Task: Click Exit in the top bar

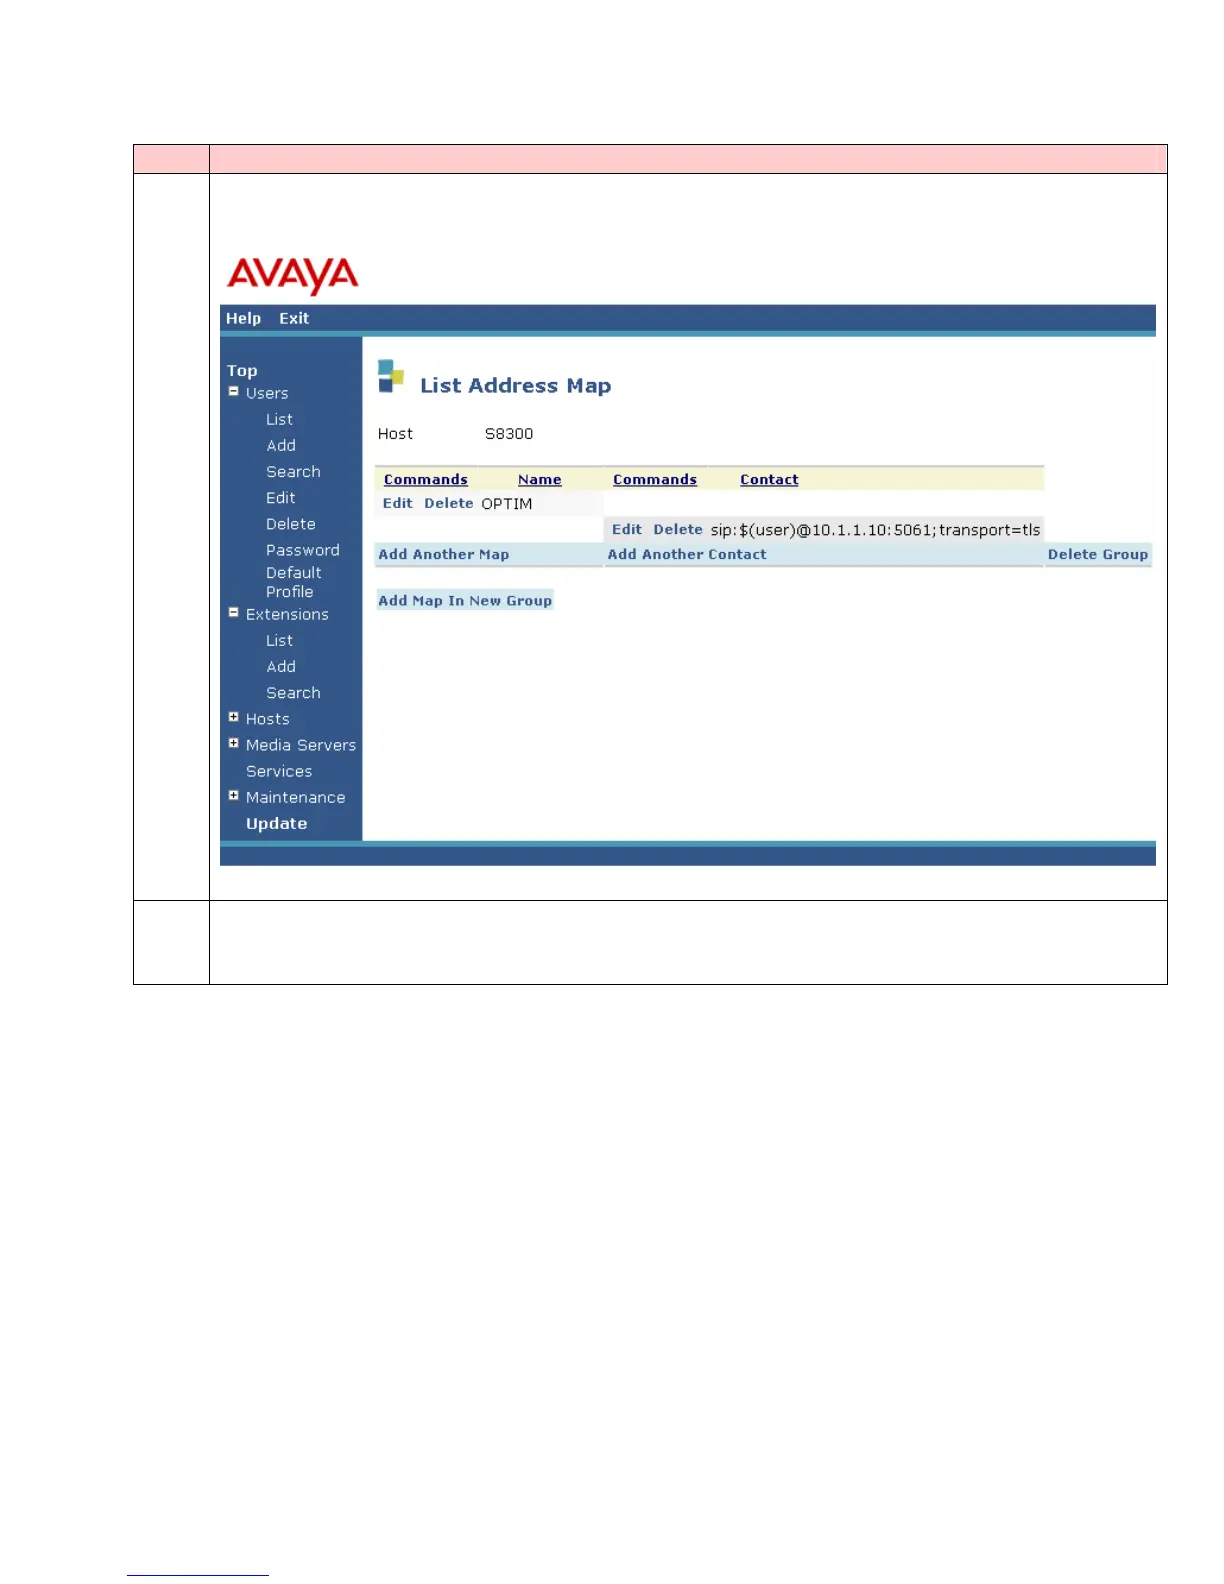Action: pos(294,318)
